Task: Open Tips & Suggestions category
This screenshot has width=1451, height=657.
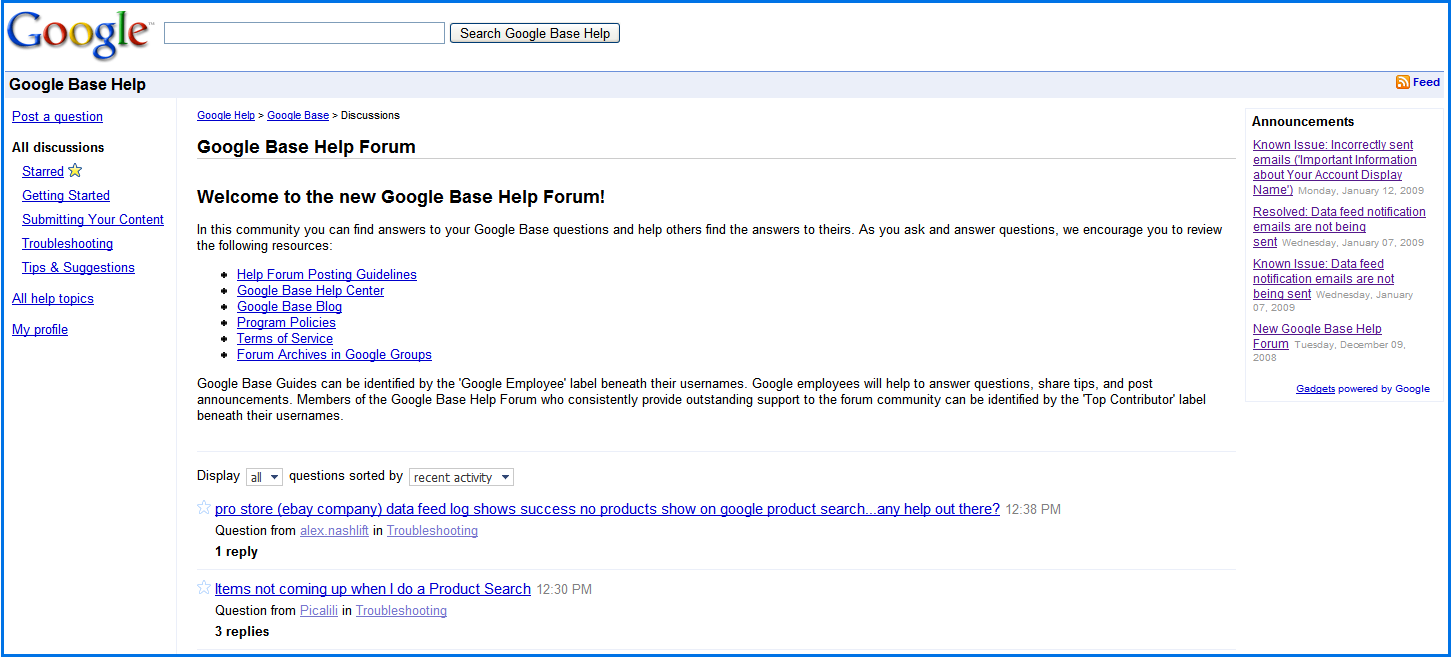Action: click(x=78, y=268)
